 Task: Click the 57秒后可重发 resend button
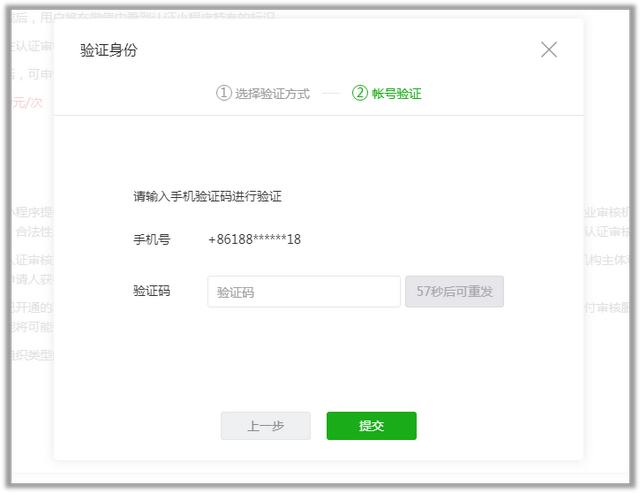click(x=454, y=292)
